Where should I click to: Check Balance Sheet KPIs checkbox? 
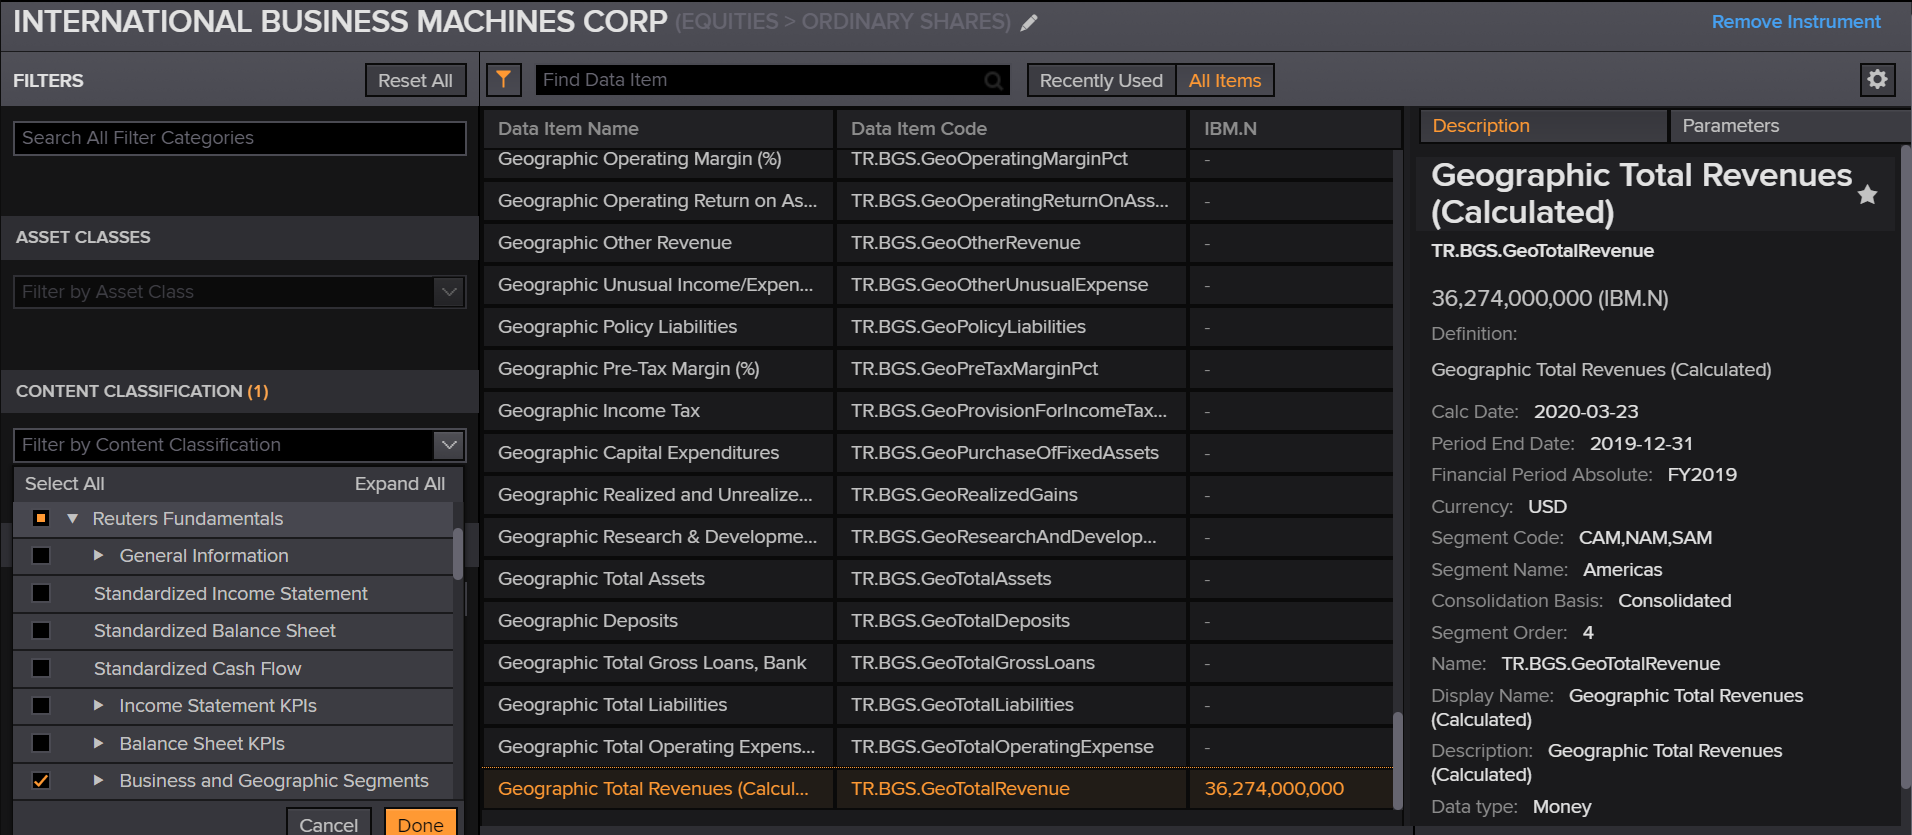(x=41, y=743)
